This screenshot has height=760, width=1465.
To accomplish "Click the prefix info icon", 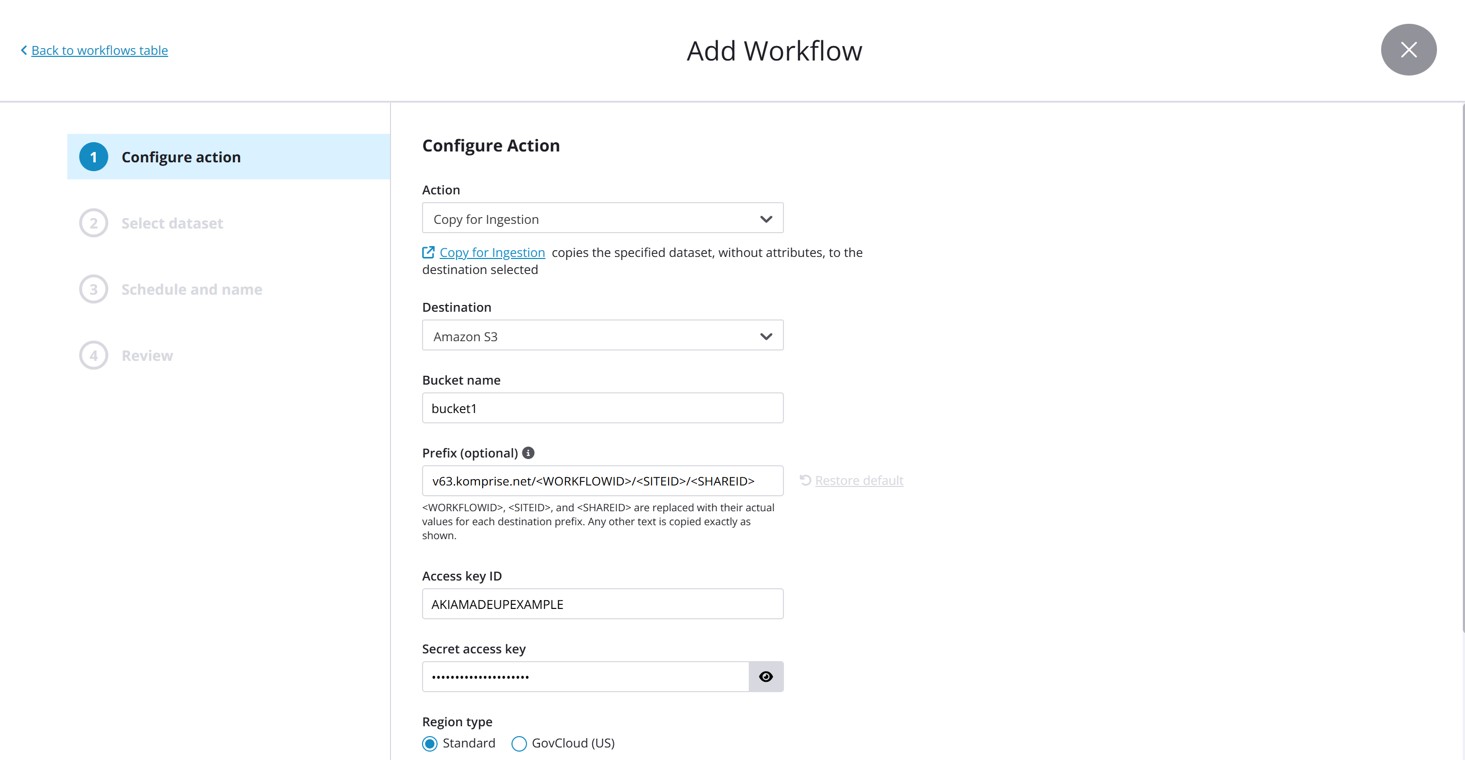I will click(528, 453).
